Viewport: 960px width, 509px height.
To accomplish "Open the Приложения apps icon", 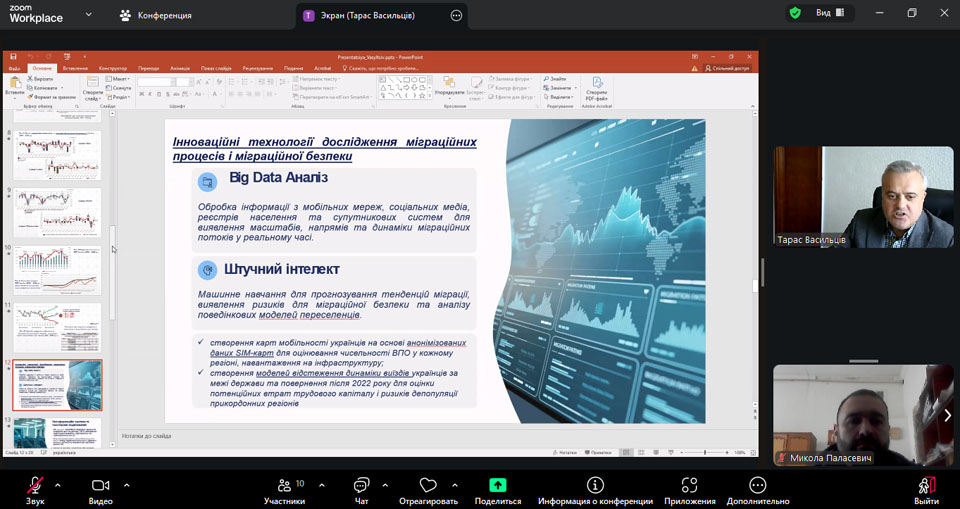I will coord(689,486).
